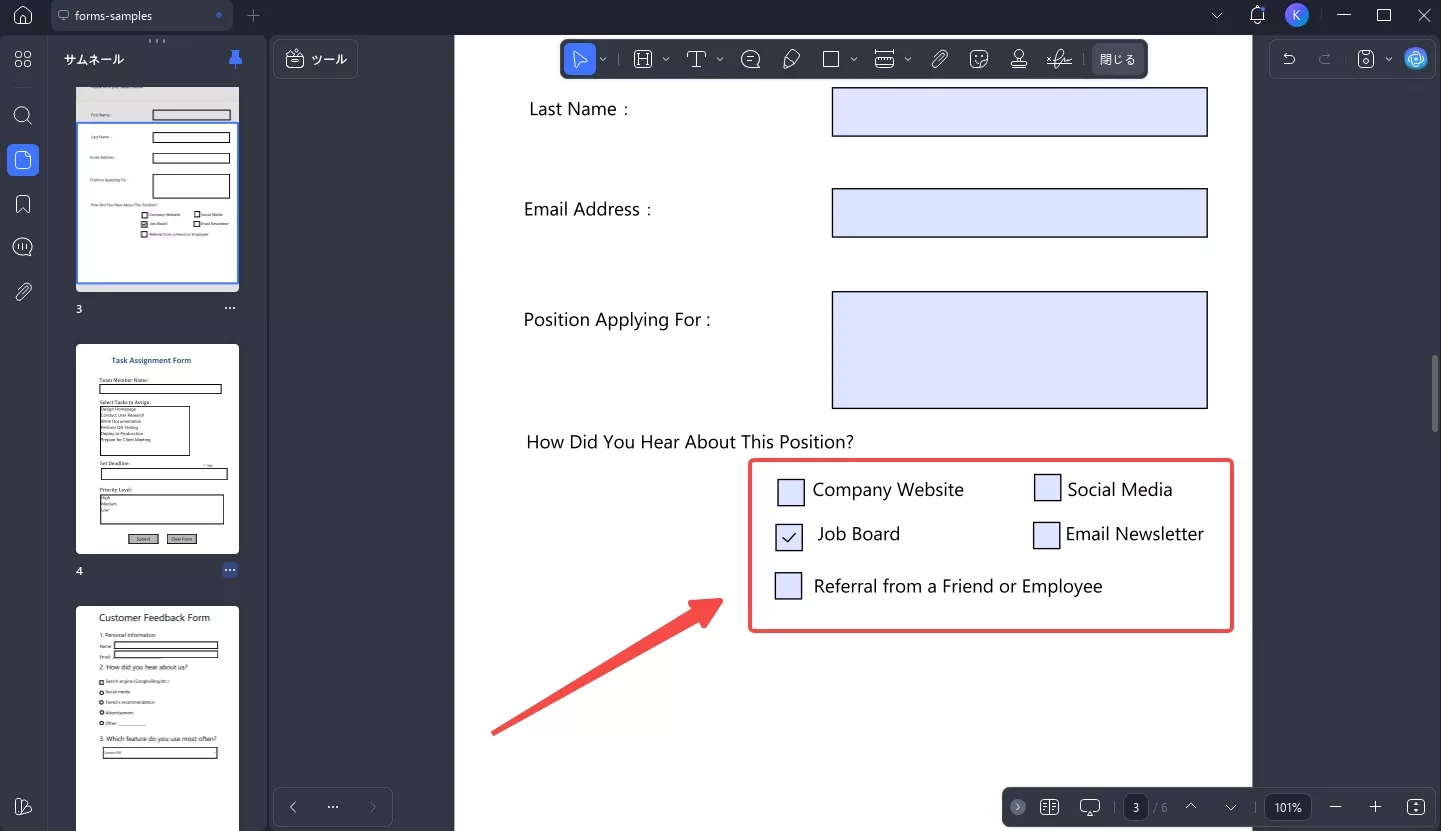Click the 閉じる button
1441x831 pixels.
coord(1117,60)
